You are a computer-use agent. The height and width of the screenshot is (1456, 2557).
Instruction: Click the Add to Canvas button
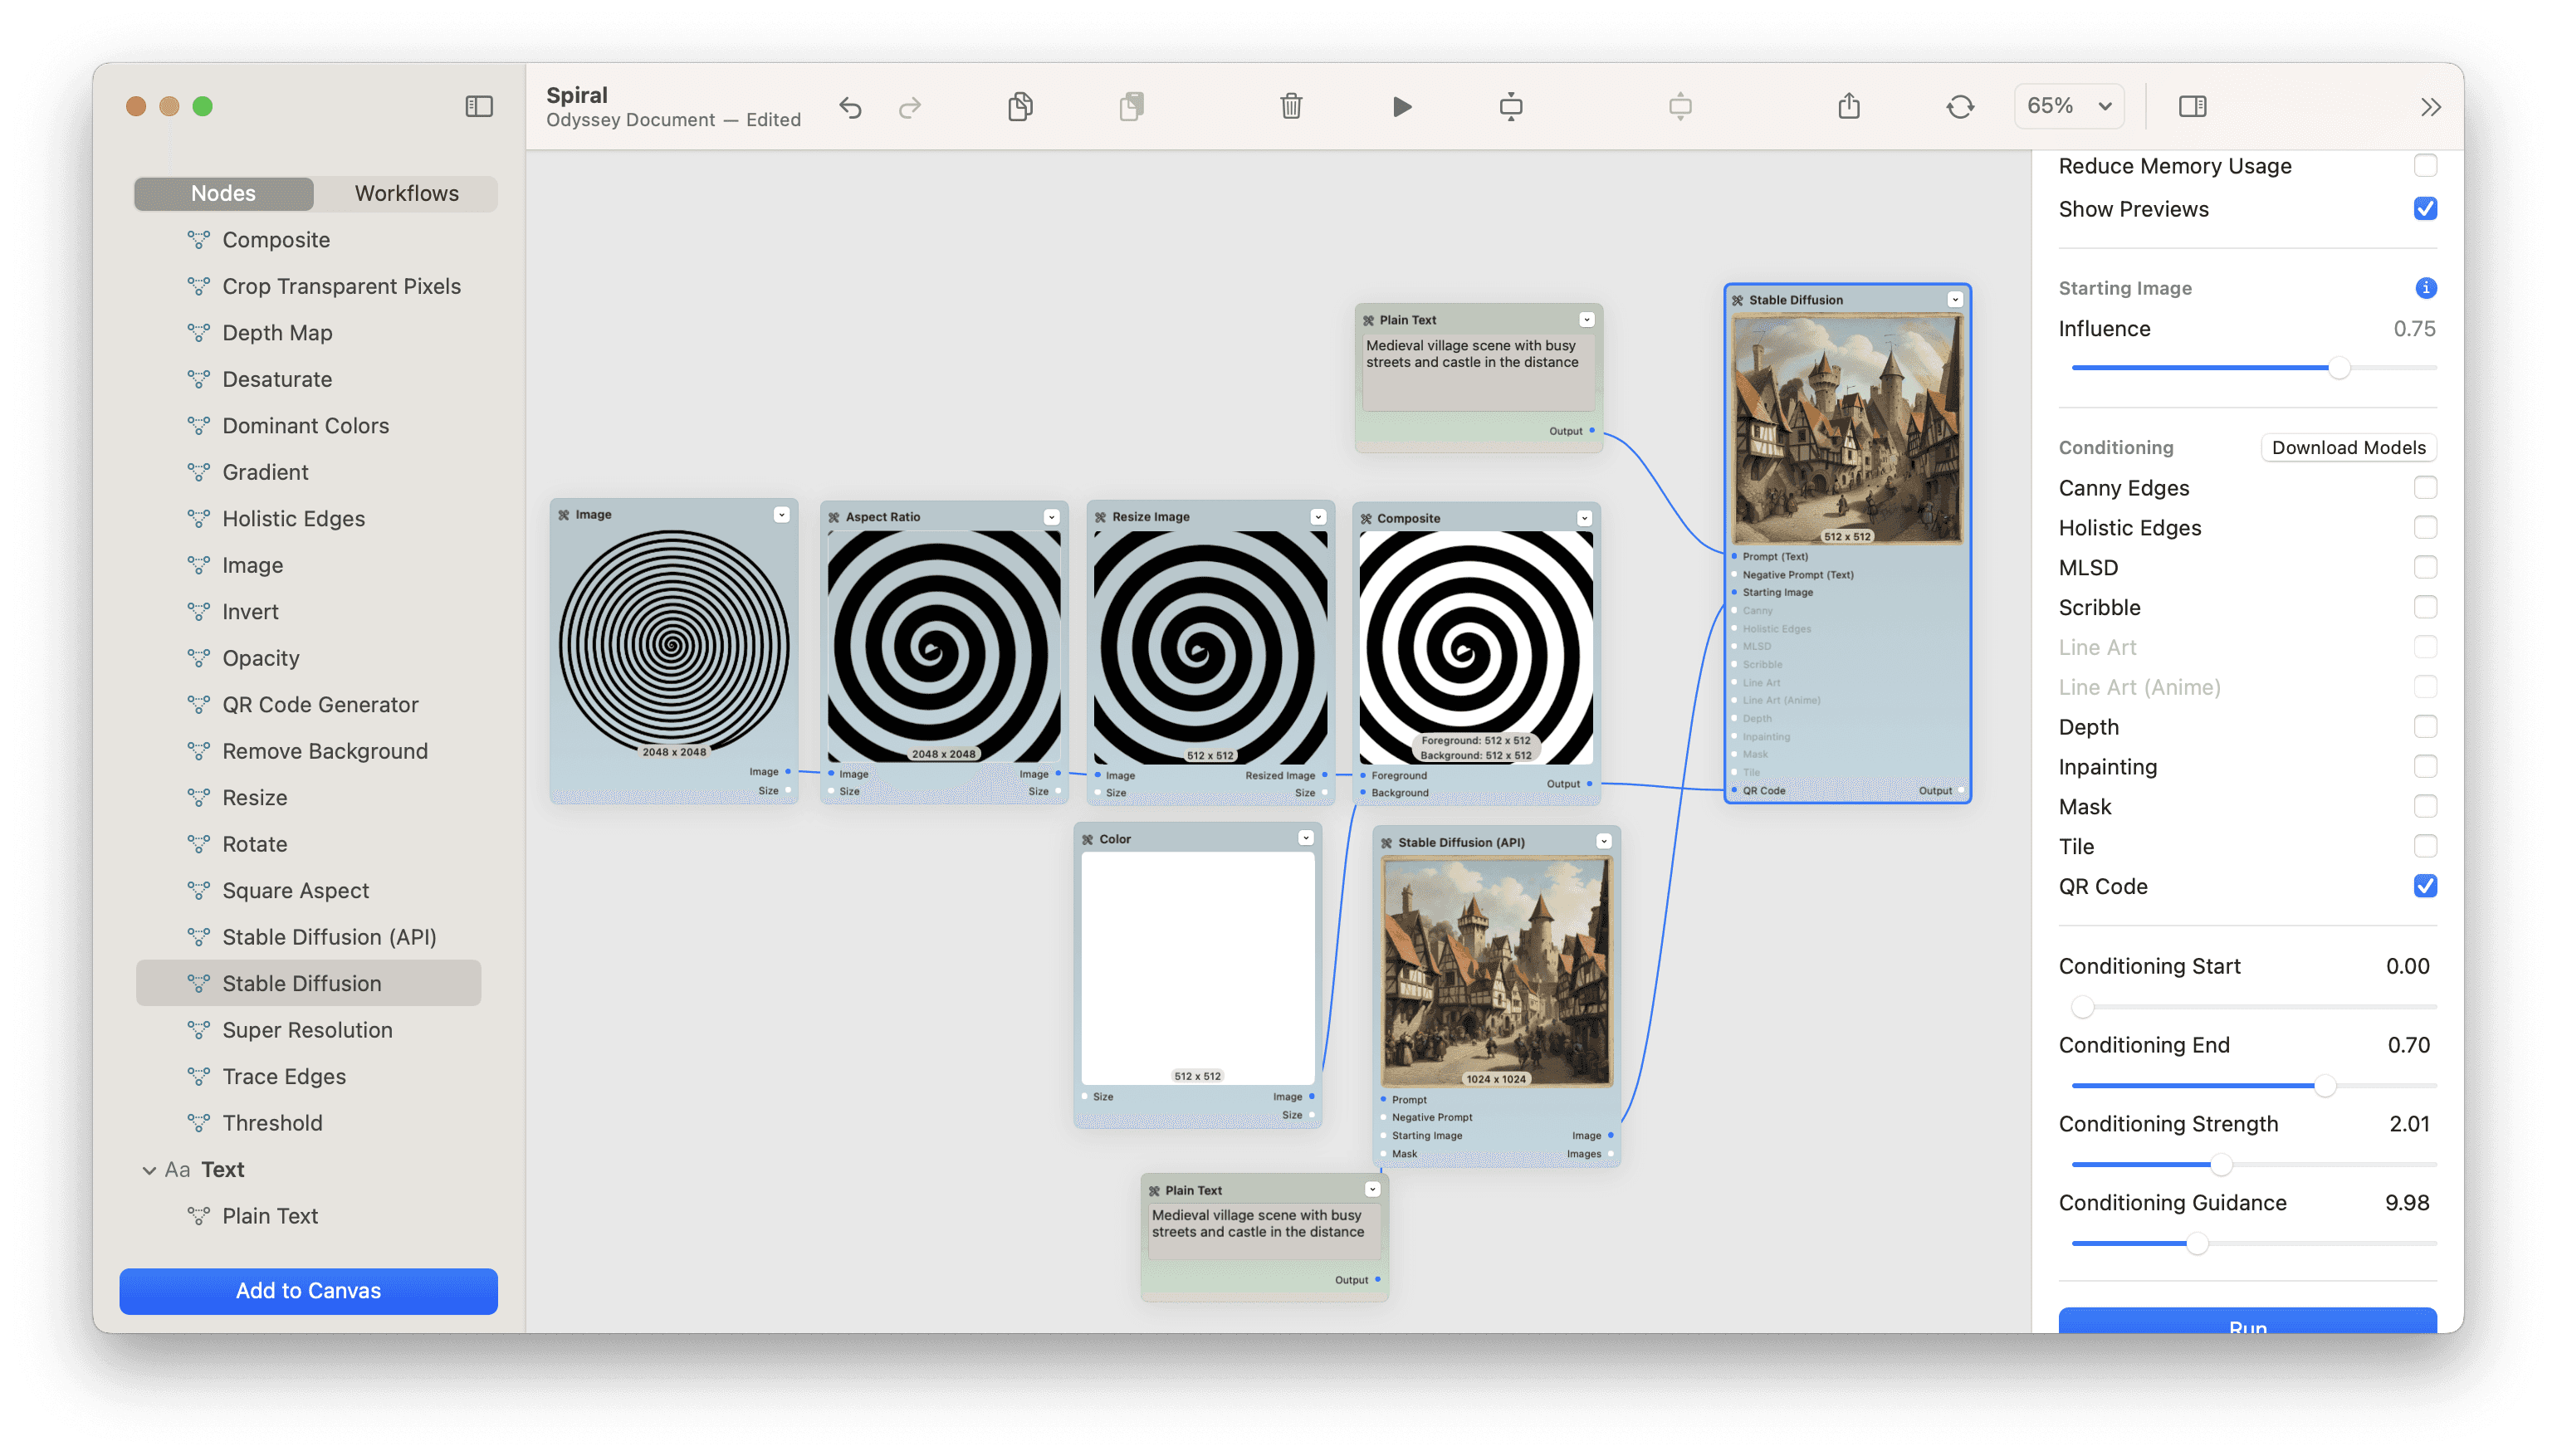(308, 1291)
